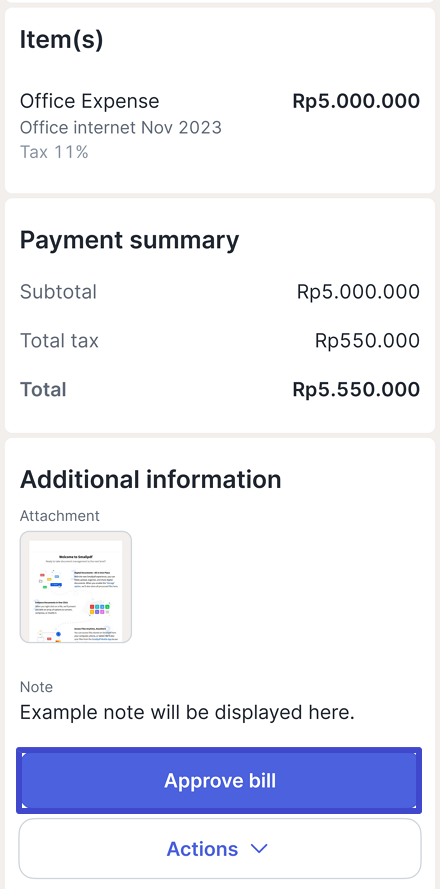This screenshot has height=889, width=440.
Task: Click the Note label
Action: click(36, 687)
